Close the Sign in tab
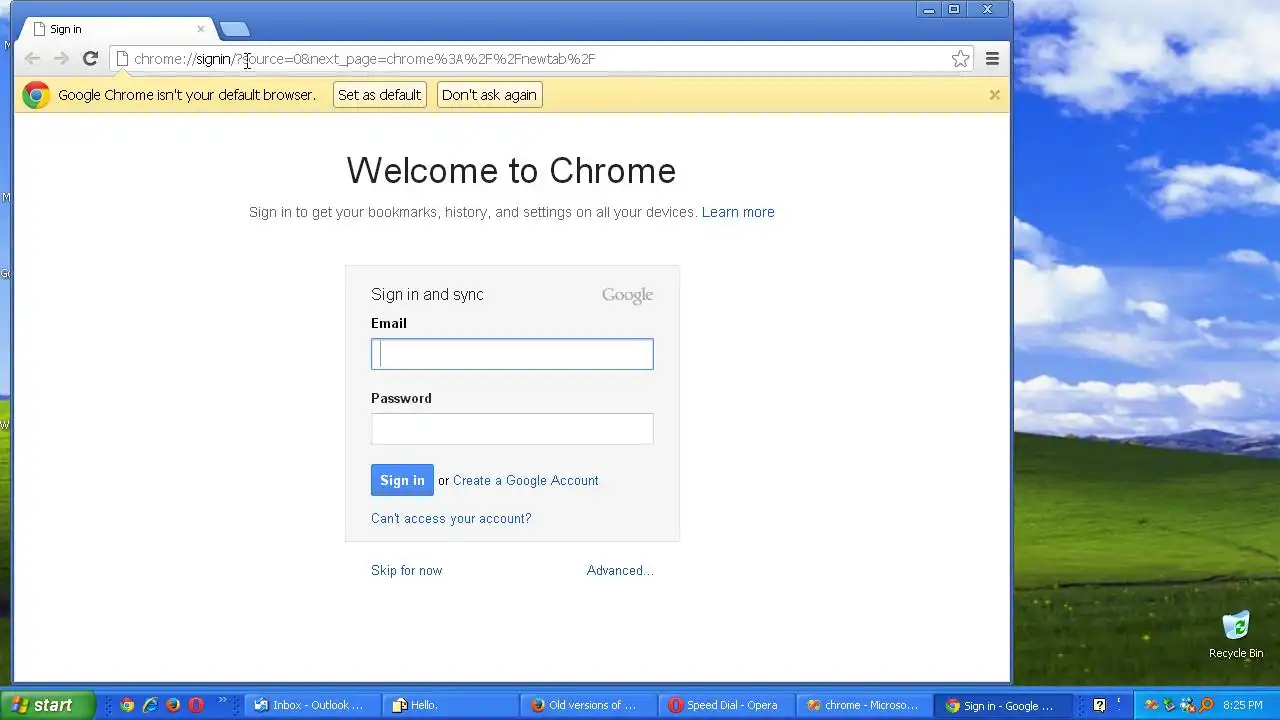 click(200, 29)
